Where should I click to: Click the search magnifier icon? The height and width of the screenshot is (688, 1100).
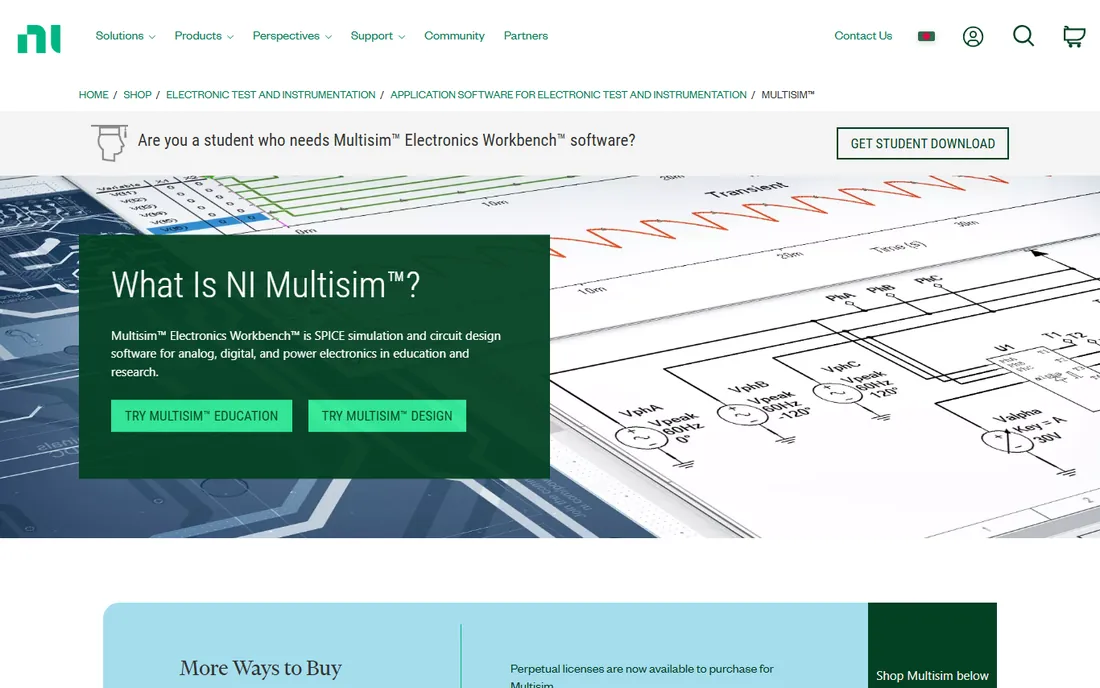click(x=1023, y=36)
